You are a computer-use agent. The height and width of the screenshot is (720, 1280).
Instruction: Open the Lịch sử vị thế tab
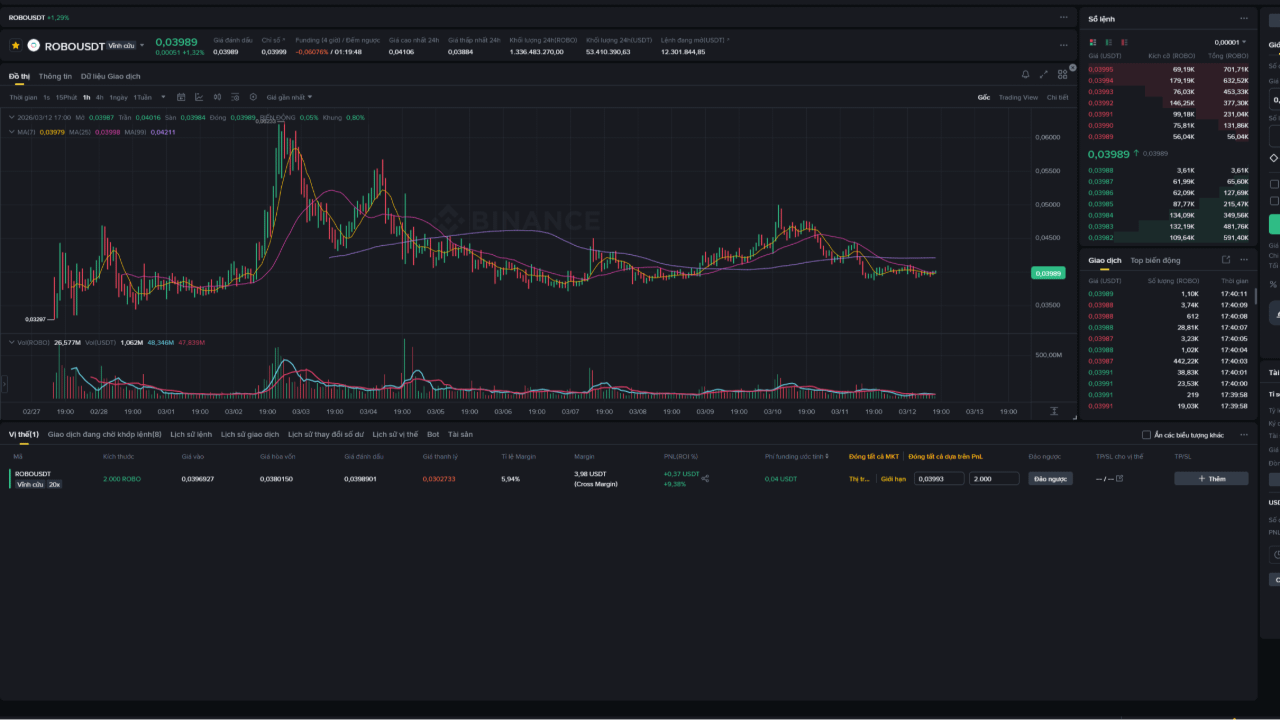point(395,434)
